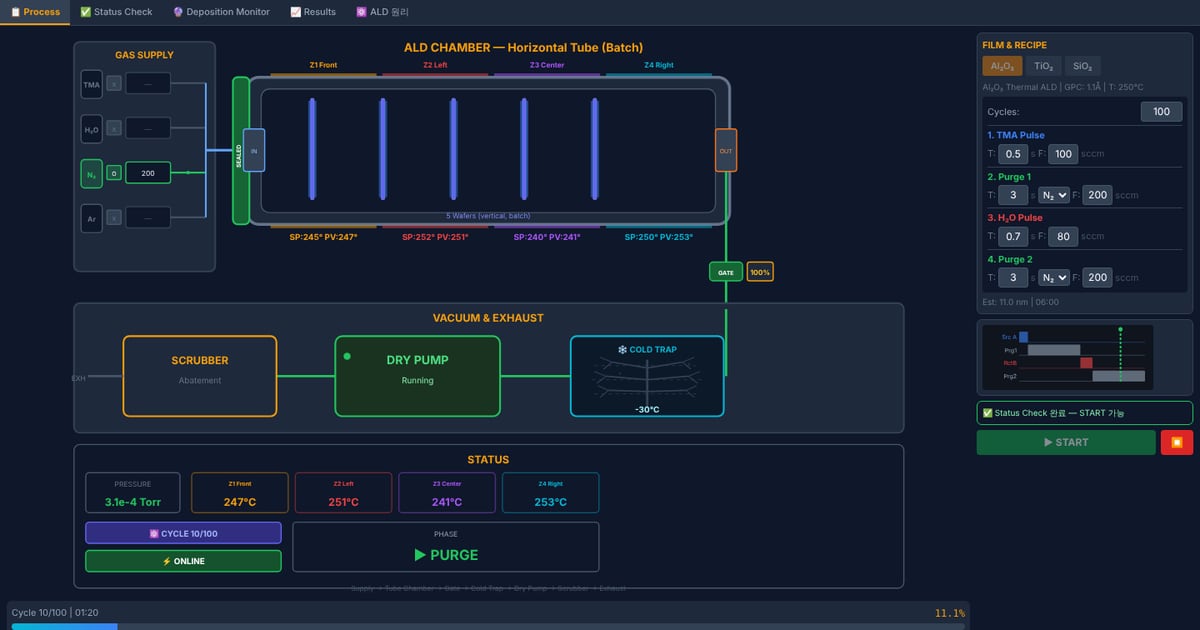1200x630 pixels.
Task: Open the ALD 원리 tab
Action: (382, 12)
